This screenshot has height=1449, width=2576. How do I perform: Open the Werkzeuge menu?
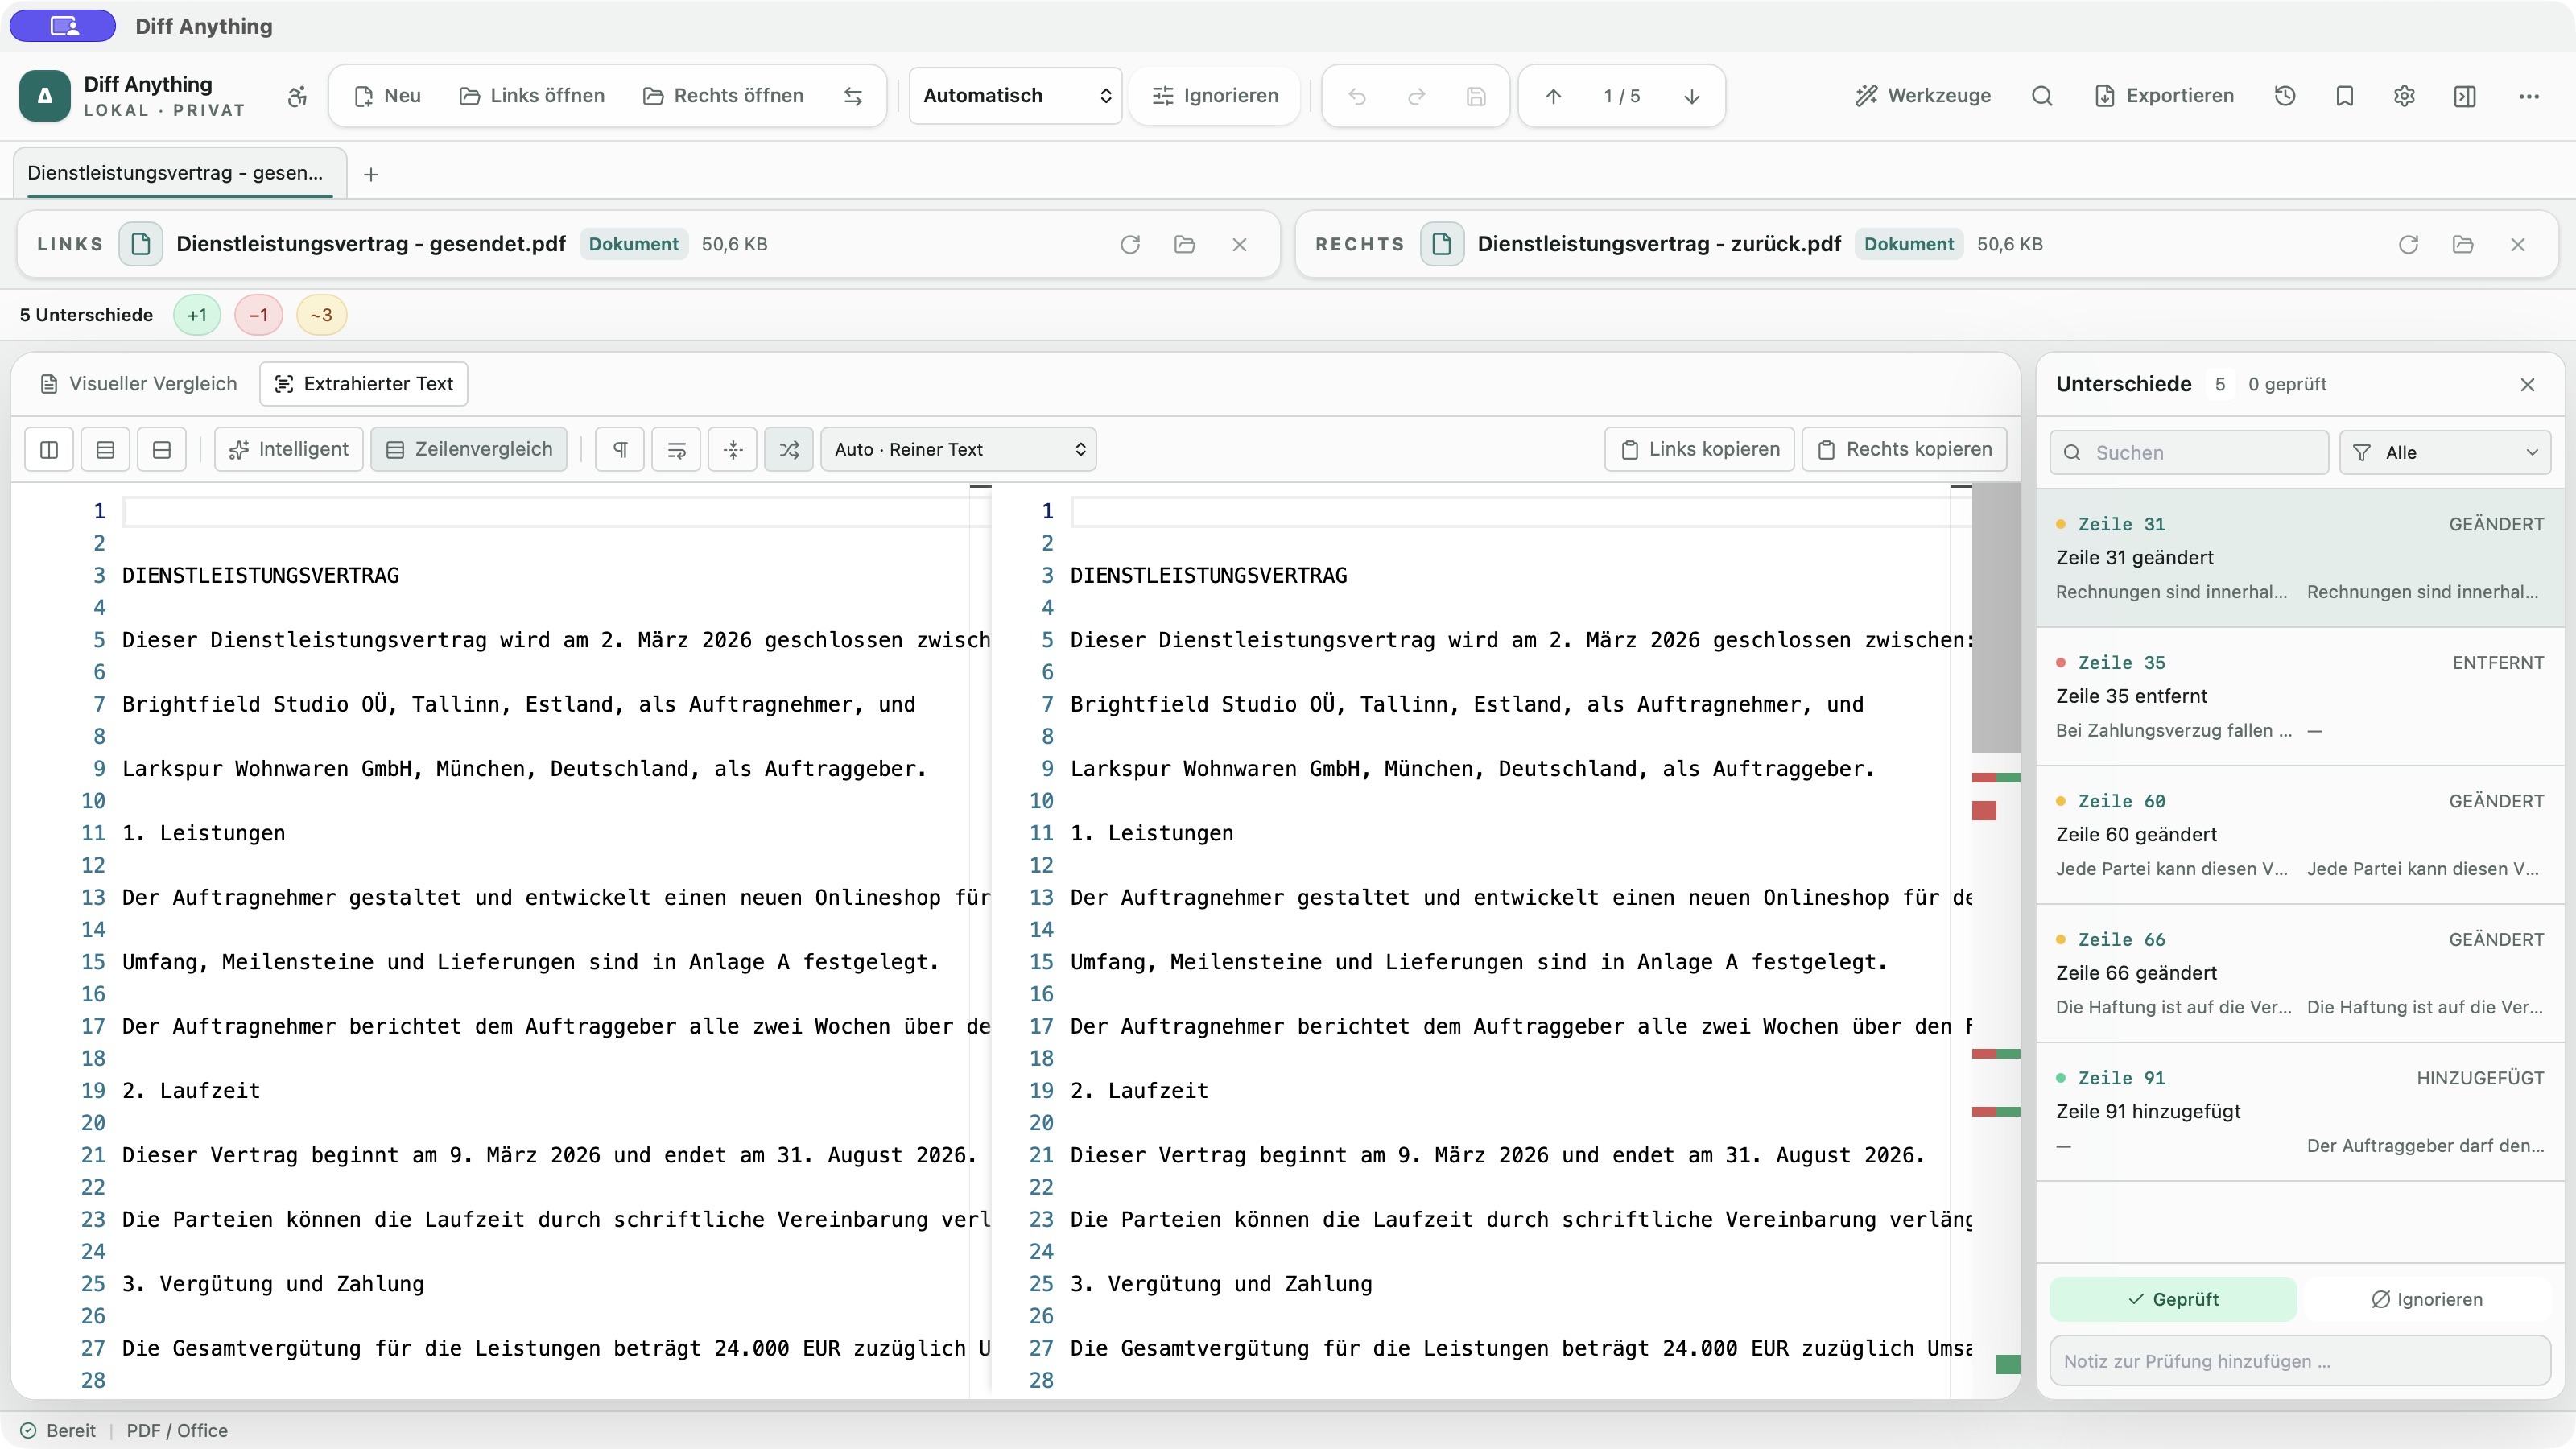click(1923, 96)
